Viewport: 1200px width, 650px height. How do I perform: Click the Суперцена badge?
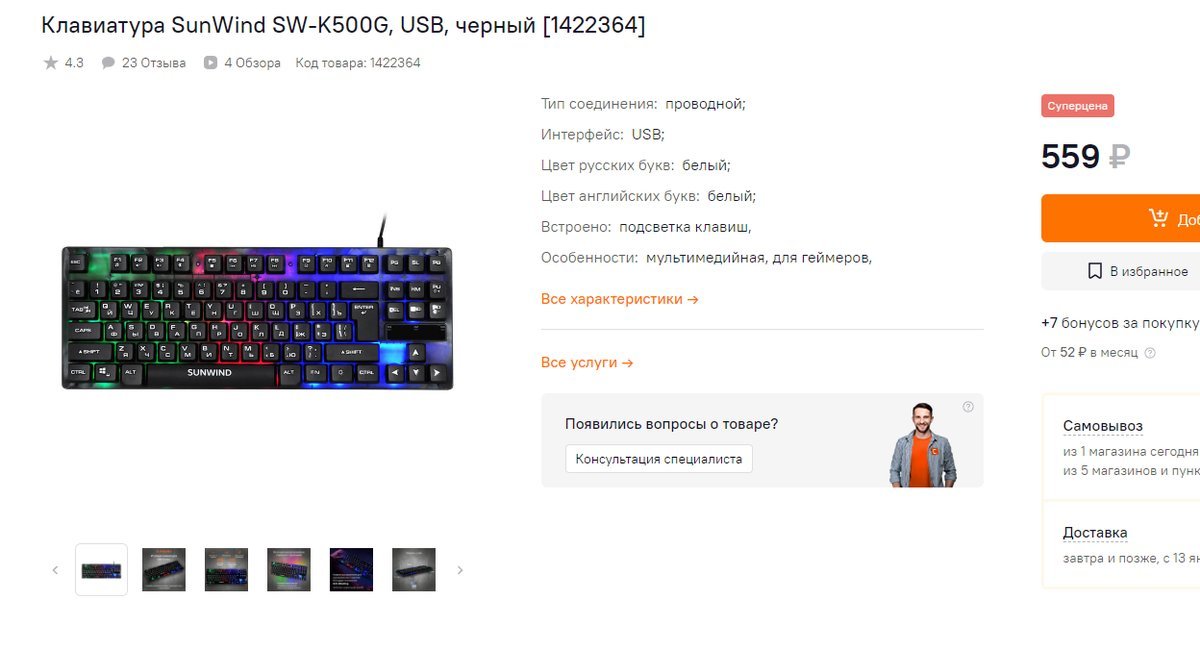tap(1078, 106)
